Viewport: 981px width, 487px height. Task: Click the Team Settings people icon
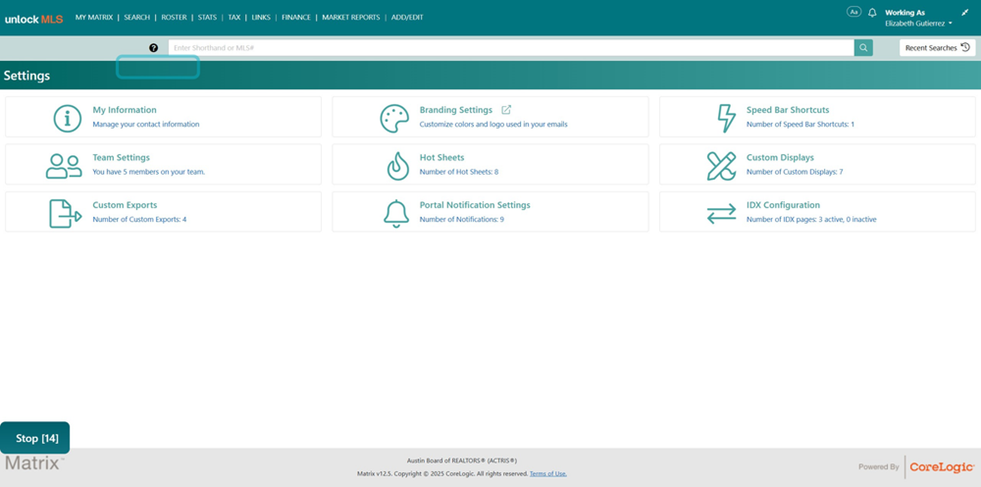[64, 167]
